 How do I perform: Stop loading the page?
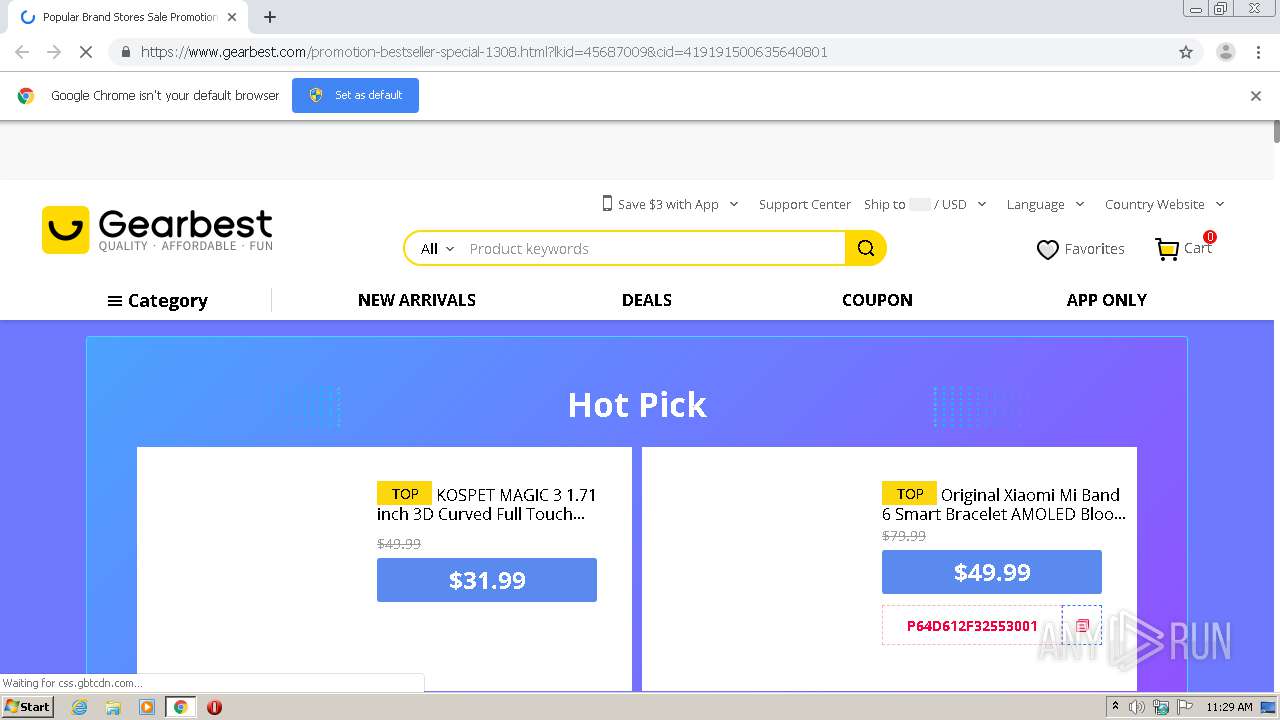click(x=86, y=52)
